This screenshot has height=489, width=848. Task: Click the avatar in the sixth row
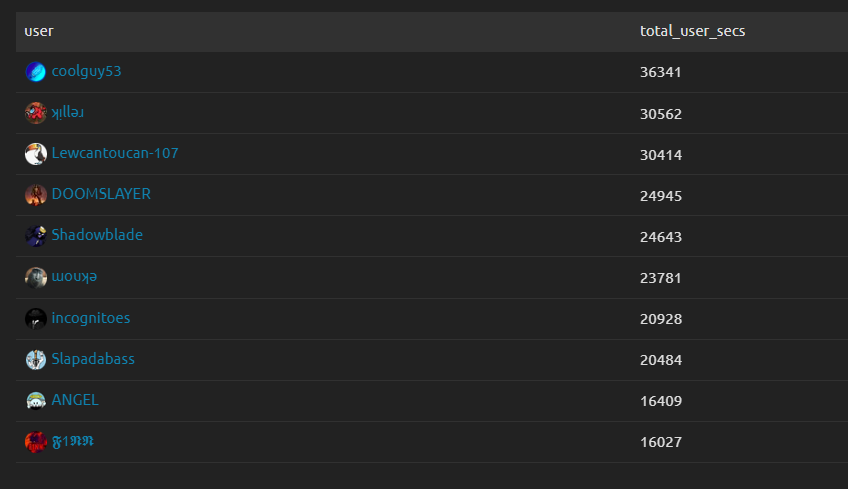click(36, 277)
